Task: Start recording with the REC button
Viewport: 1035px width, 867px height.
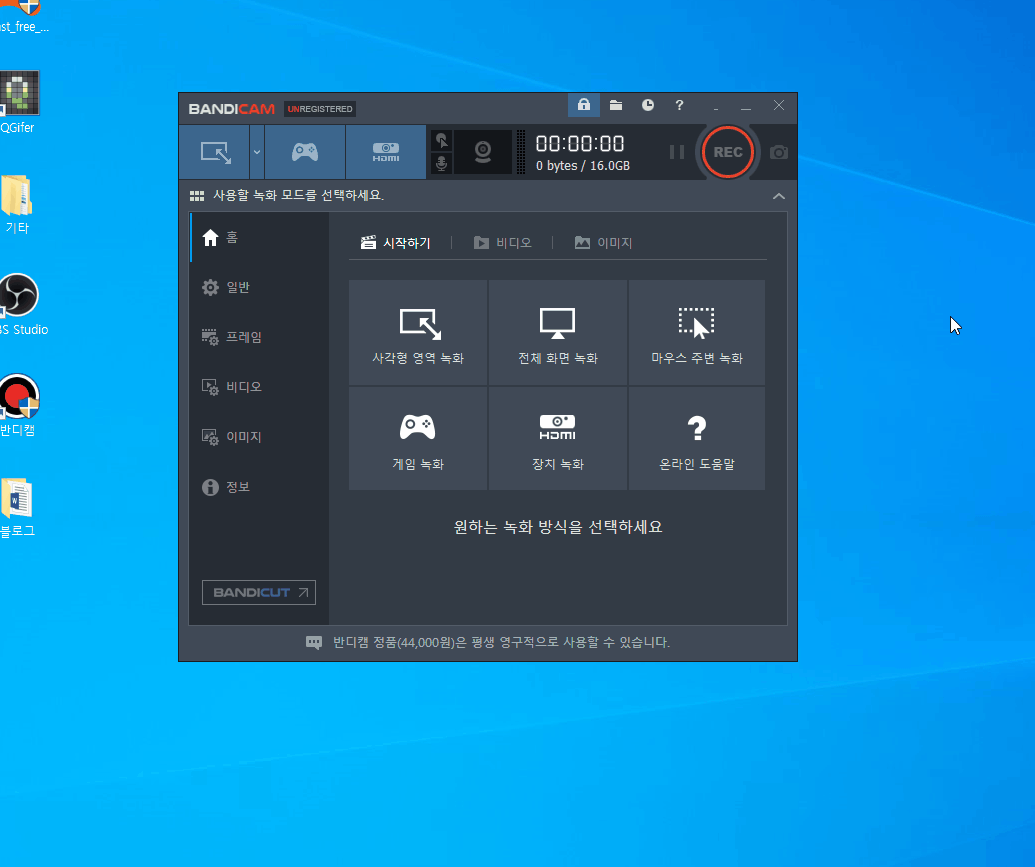Action: [727, 153]
